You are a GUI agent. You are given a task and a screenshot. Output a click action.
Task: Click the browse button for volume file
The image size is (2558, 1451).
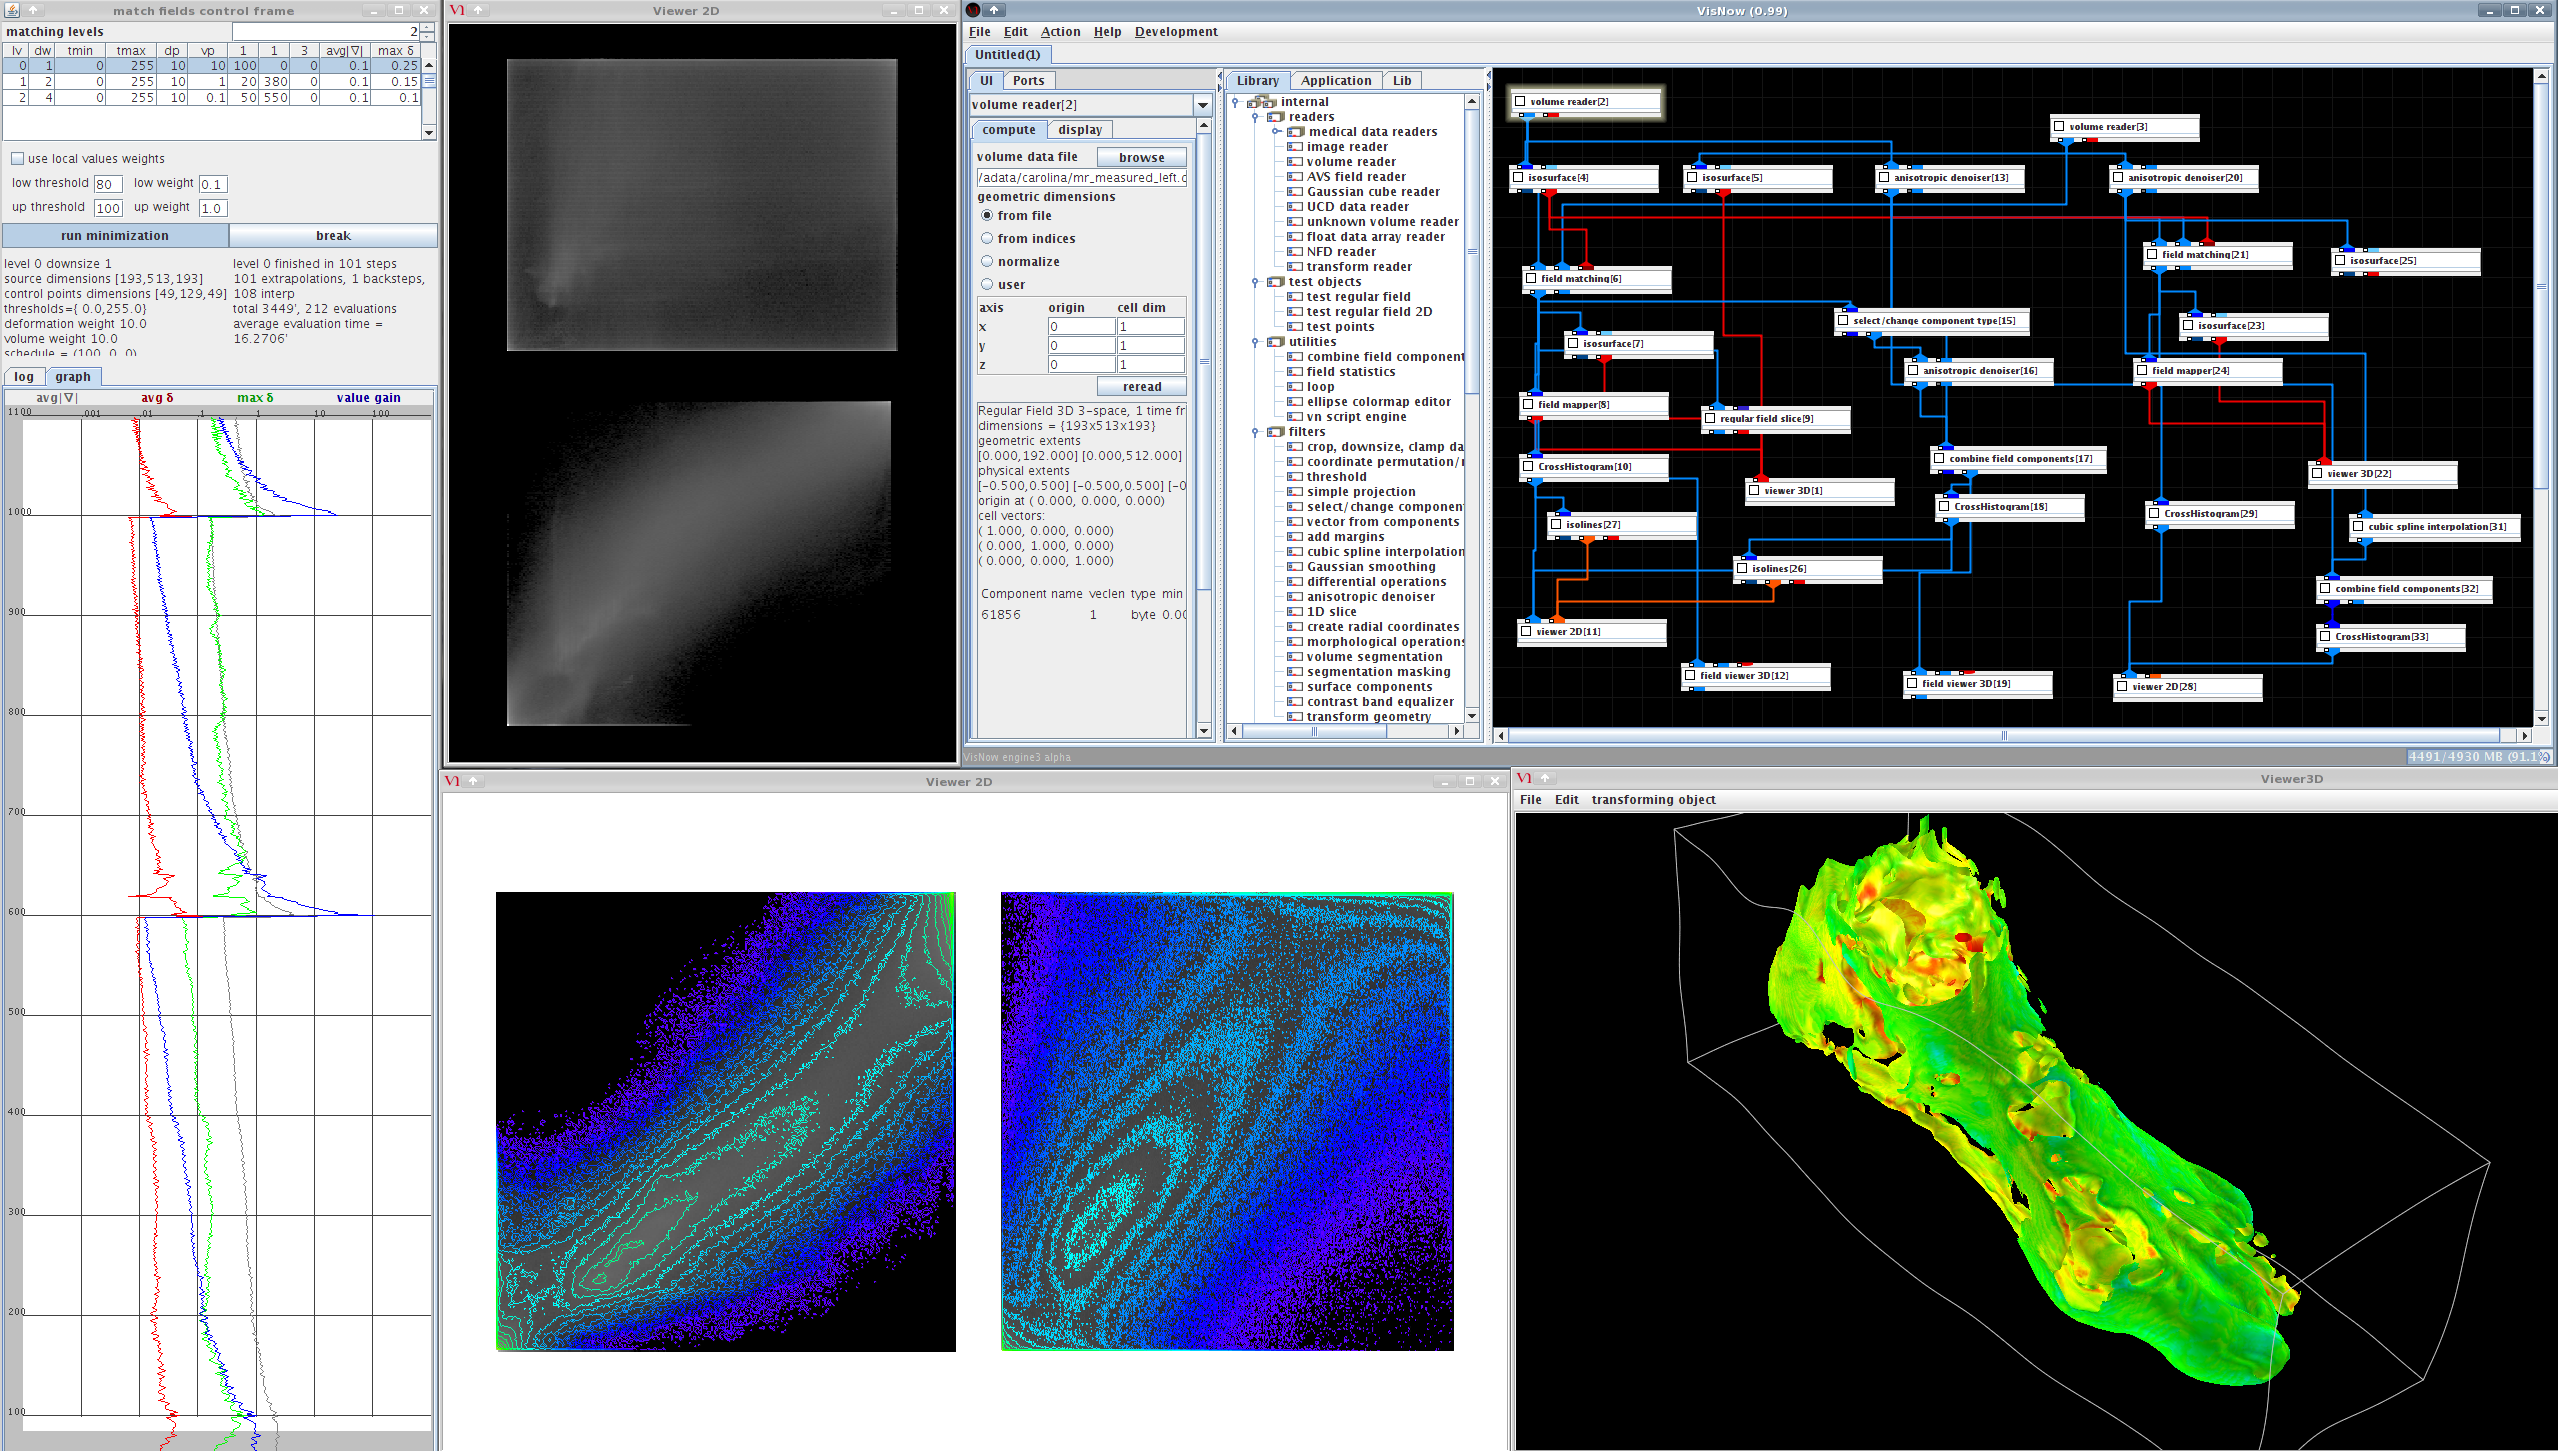[1140, 158]
